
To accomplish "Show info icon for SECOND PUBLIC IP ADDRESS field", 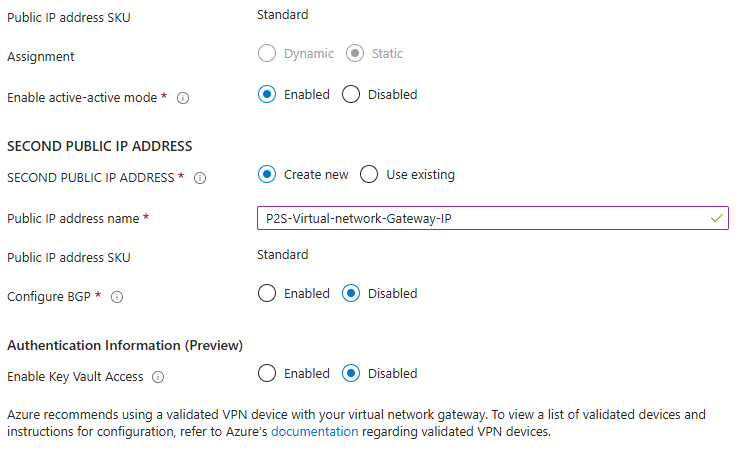I will click(x=200, y=178).
